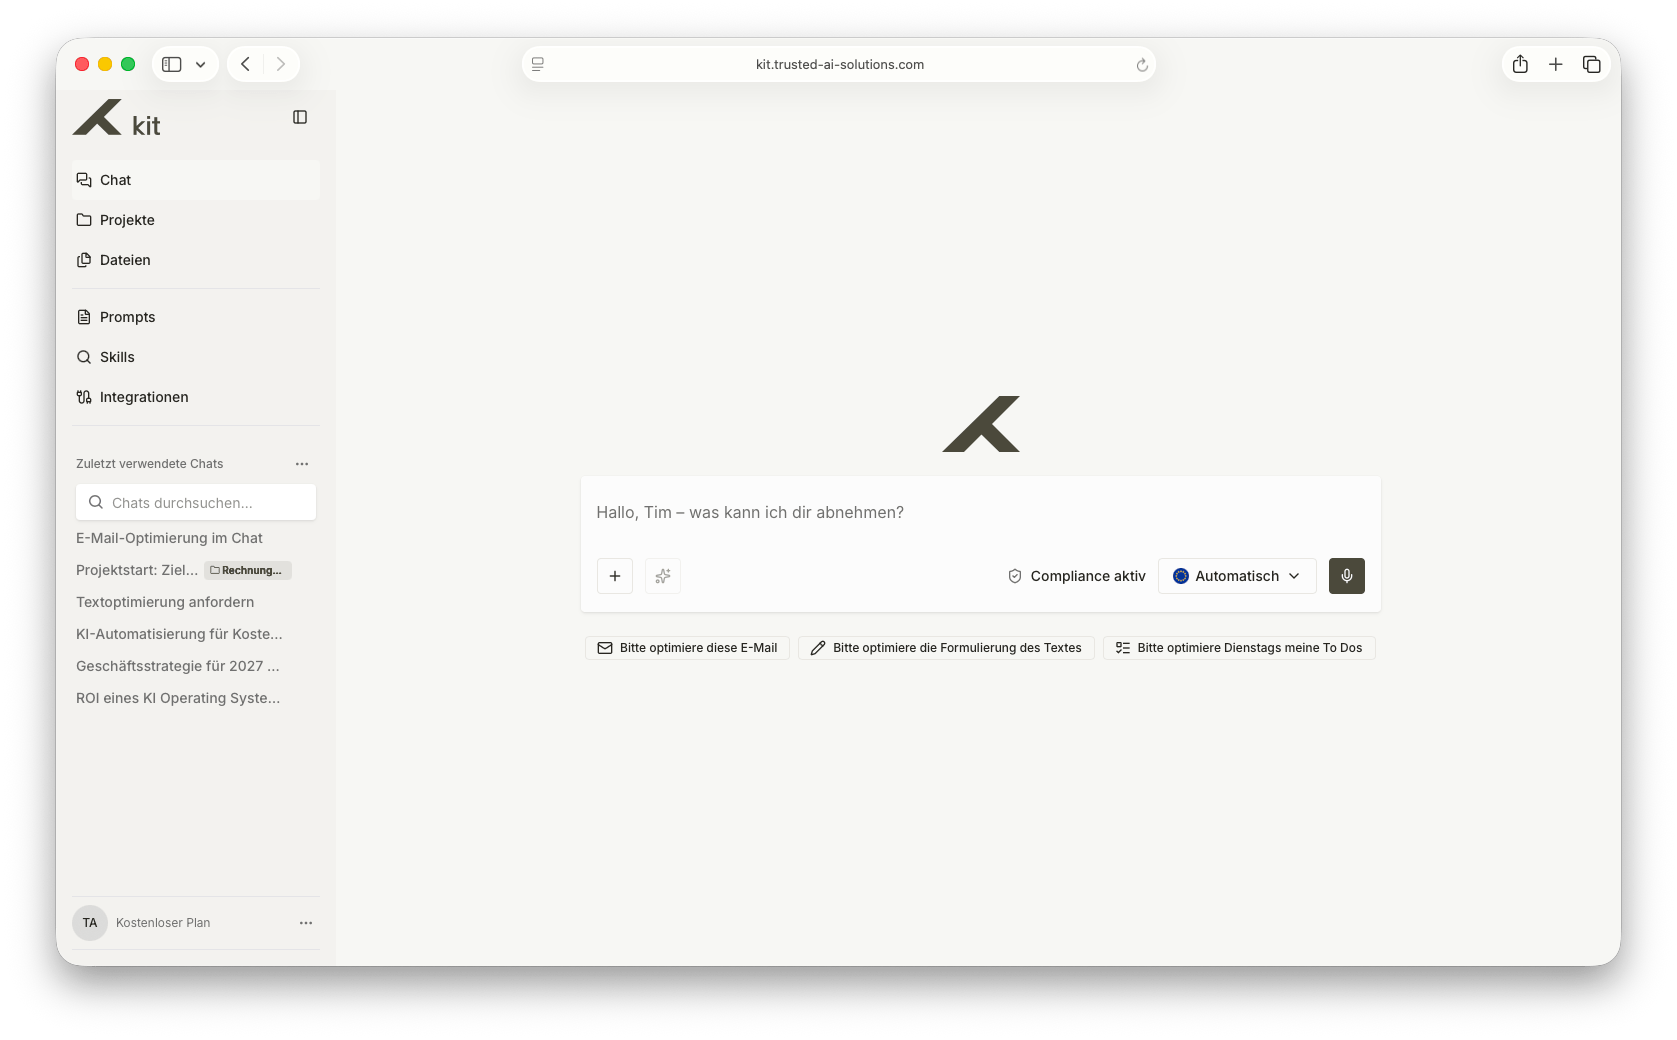The image size is (1677, 1040).
Task: Go forward in Safari
Action: pyautogui.click(x=281, y=64)
